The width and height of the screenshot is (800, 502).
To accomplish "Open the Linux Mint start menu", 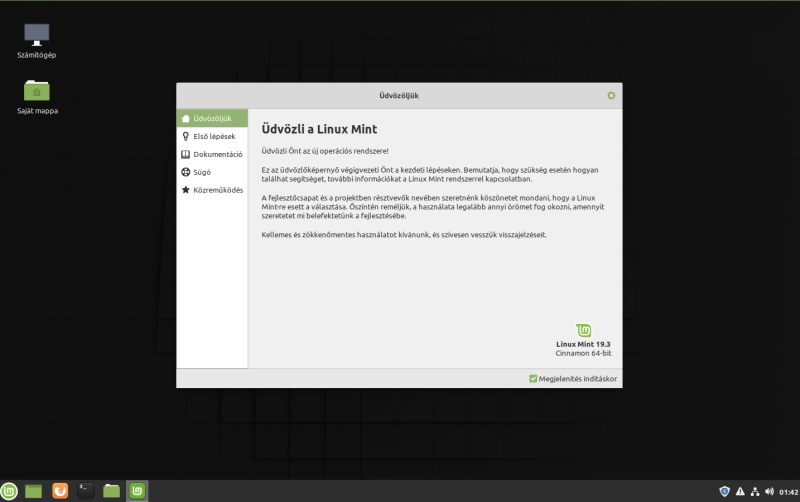I will pos(9,491).
